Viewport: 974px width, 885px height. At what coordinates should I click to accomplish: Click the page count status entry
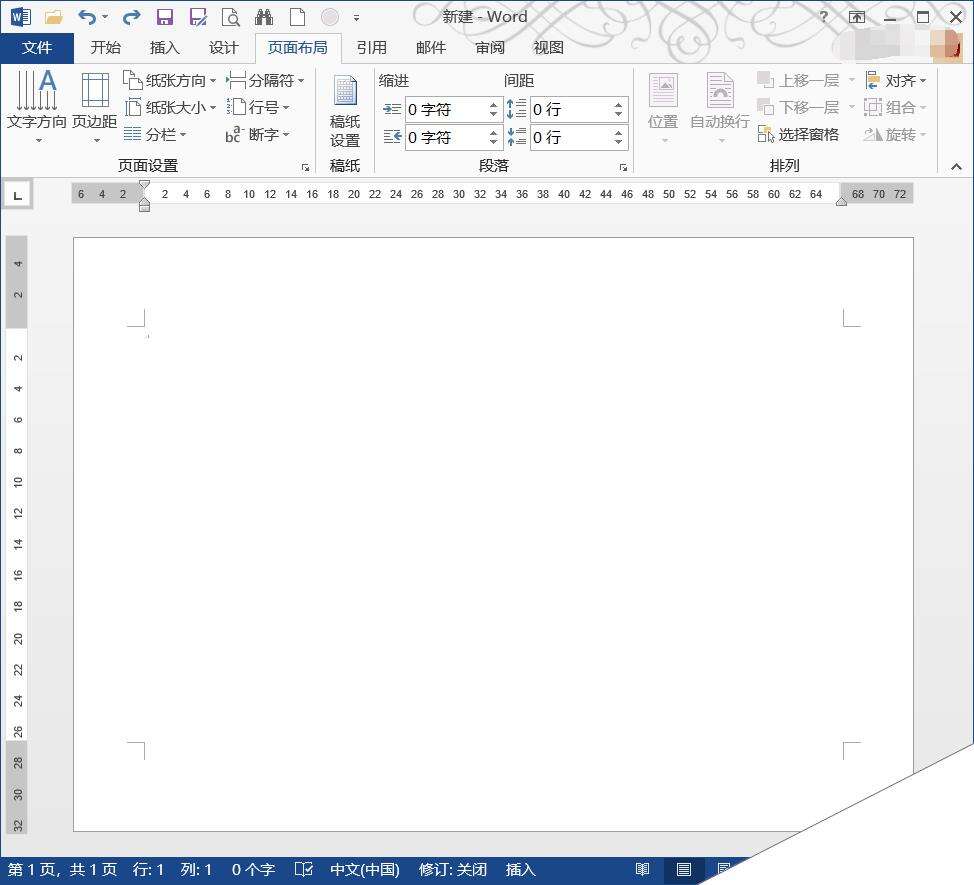pos(62,869)
